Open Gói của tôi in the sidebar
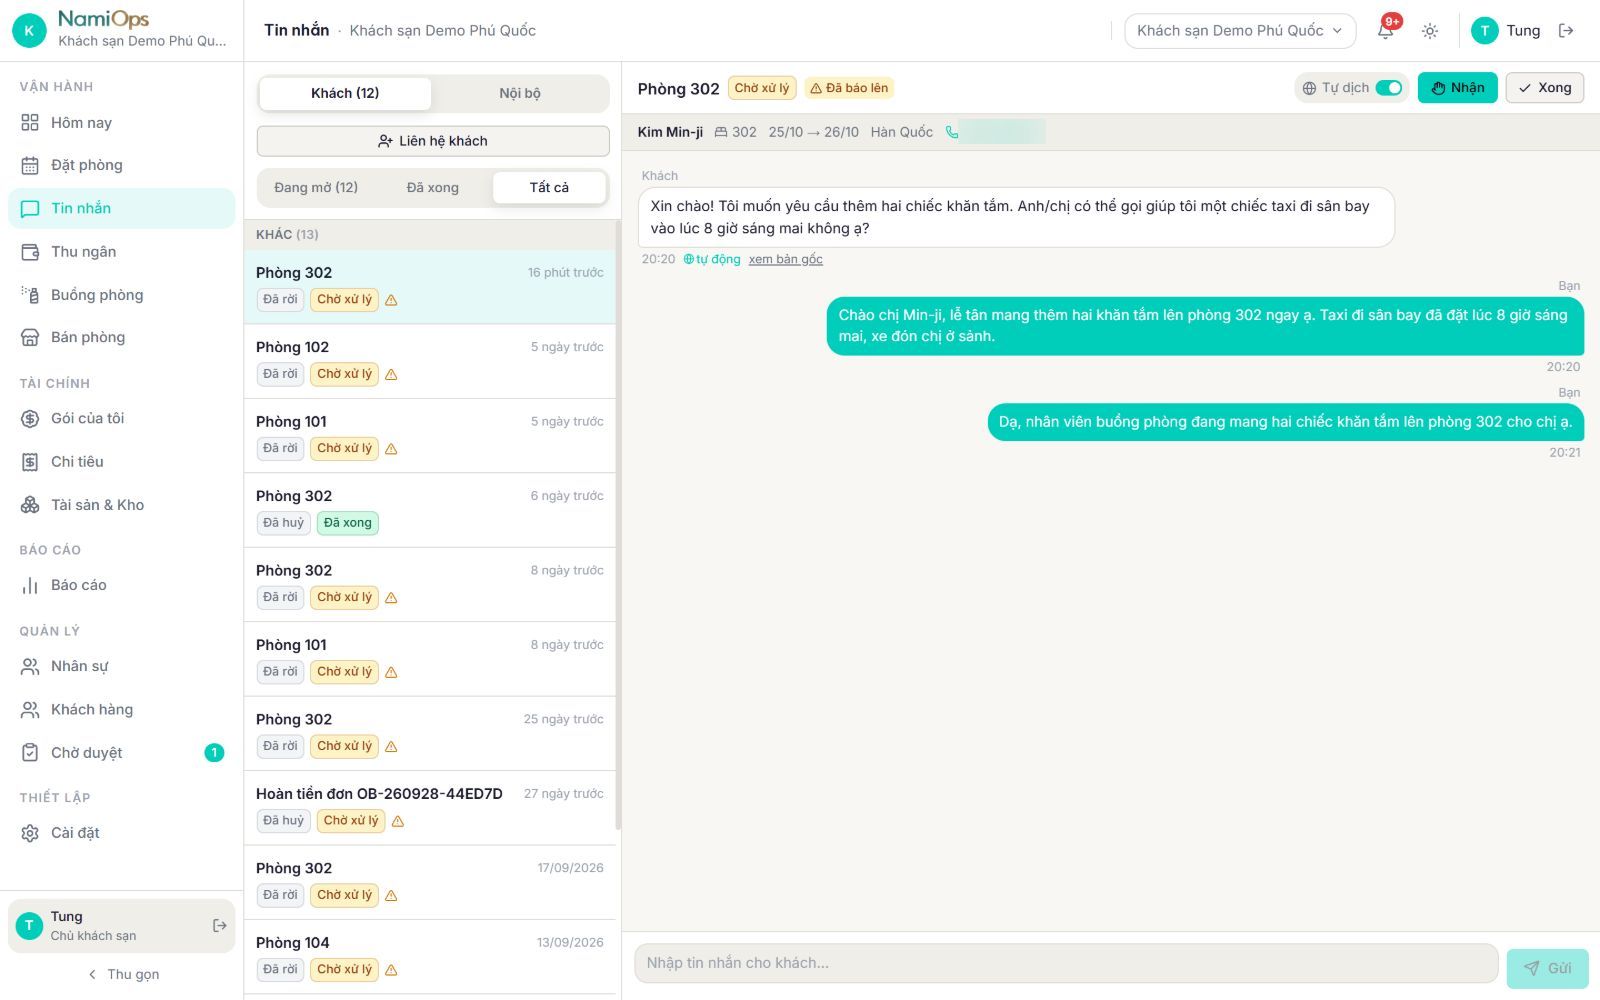This screenshot has height=1000, width=1600. click(x=122, y=419)
